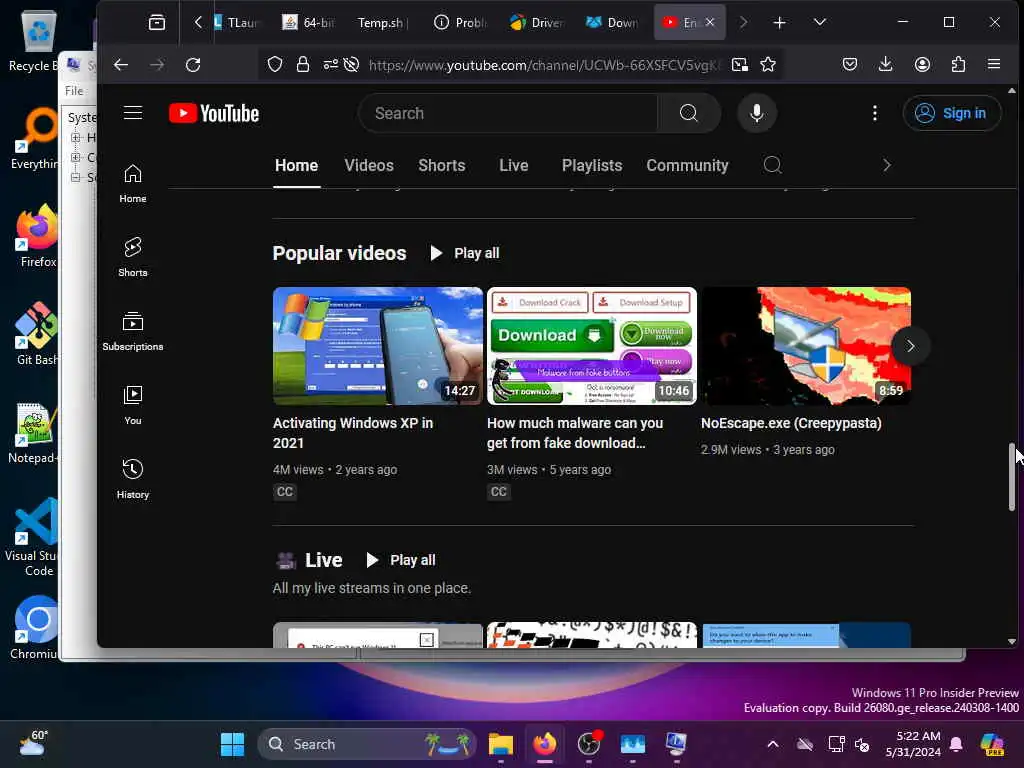1024x768 pixels.
Task: Switch to the channel Shorts tab
Action: (x=441, y=165)
